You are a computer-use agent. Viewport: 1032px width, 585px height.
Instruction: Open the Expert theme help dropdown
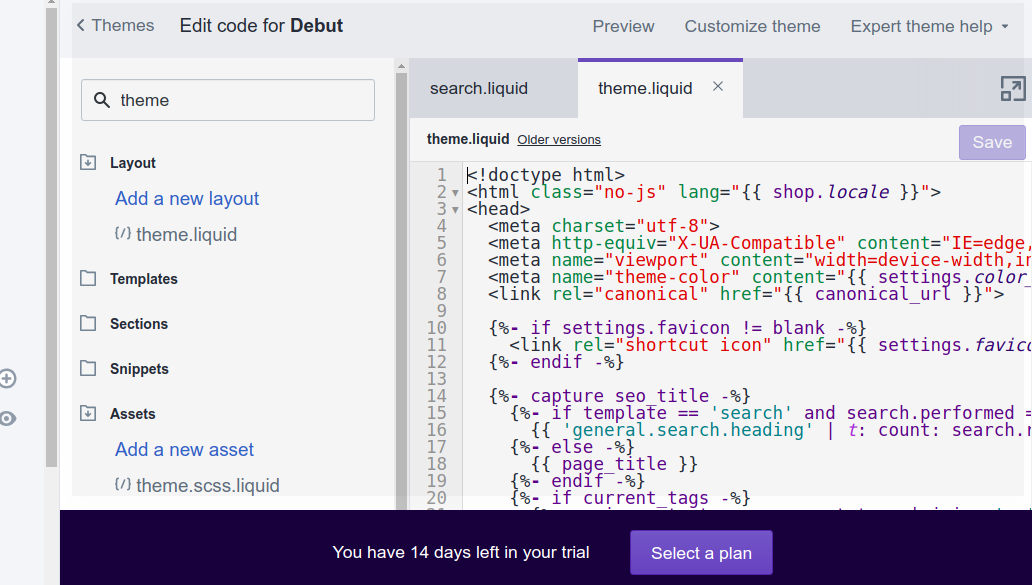pos(929,26)
